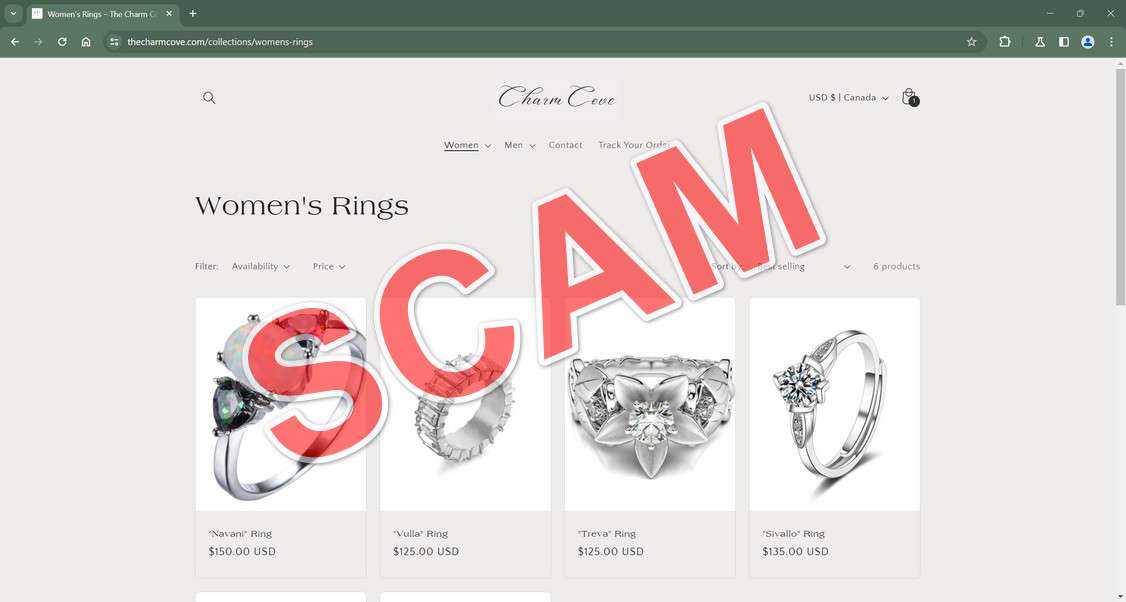Bookmark this page with the star icon
The image size is (1126, 602).
click(972, 42)
